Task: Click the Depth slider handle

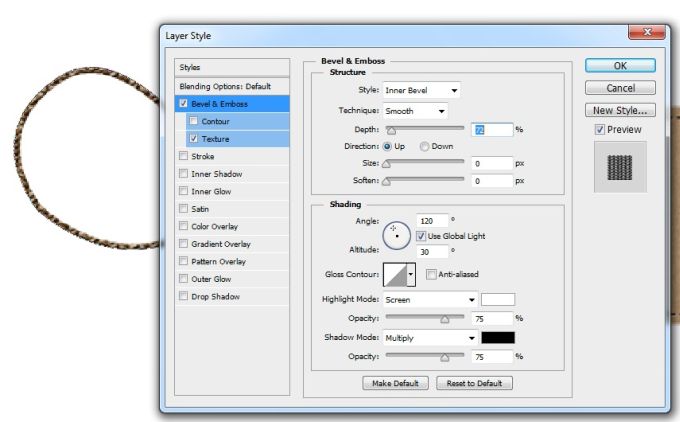Action: click(x=391, y=130)
